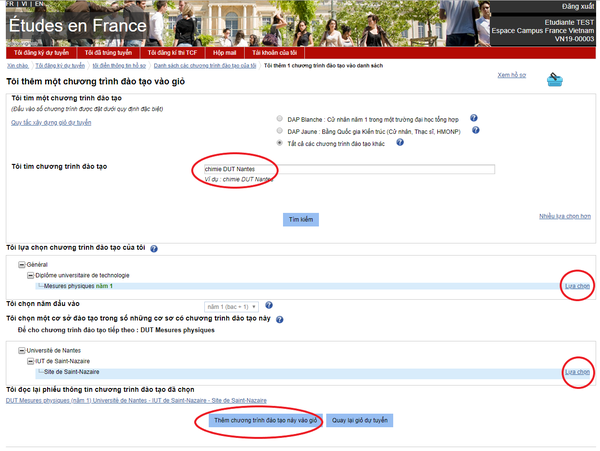Open Hộp mail menu tab
The width and height of the screenshot is (600, 451).
(225, 53)
